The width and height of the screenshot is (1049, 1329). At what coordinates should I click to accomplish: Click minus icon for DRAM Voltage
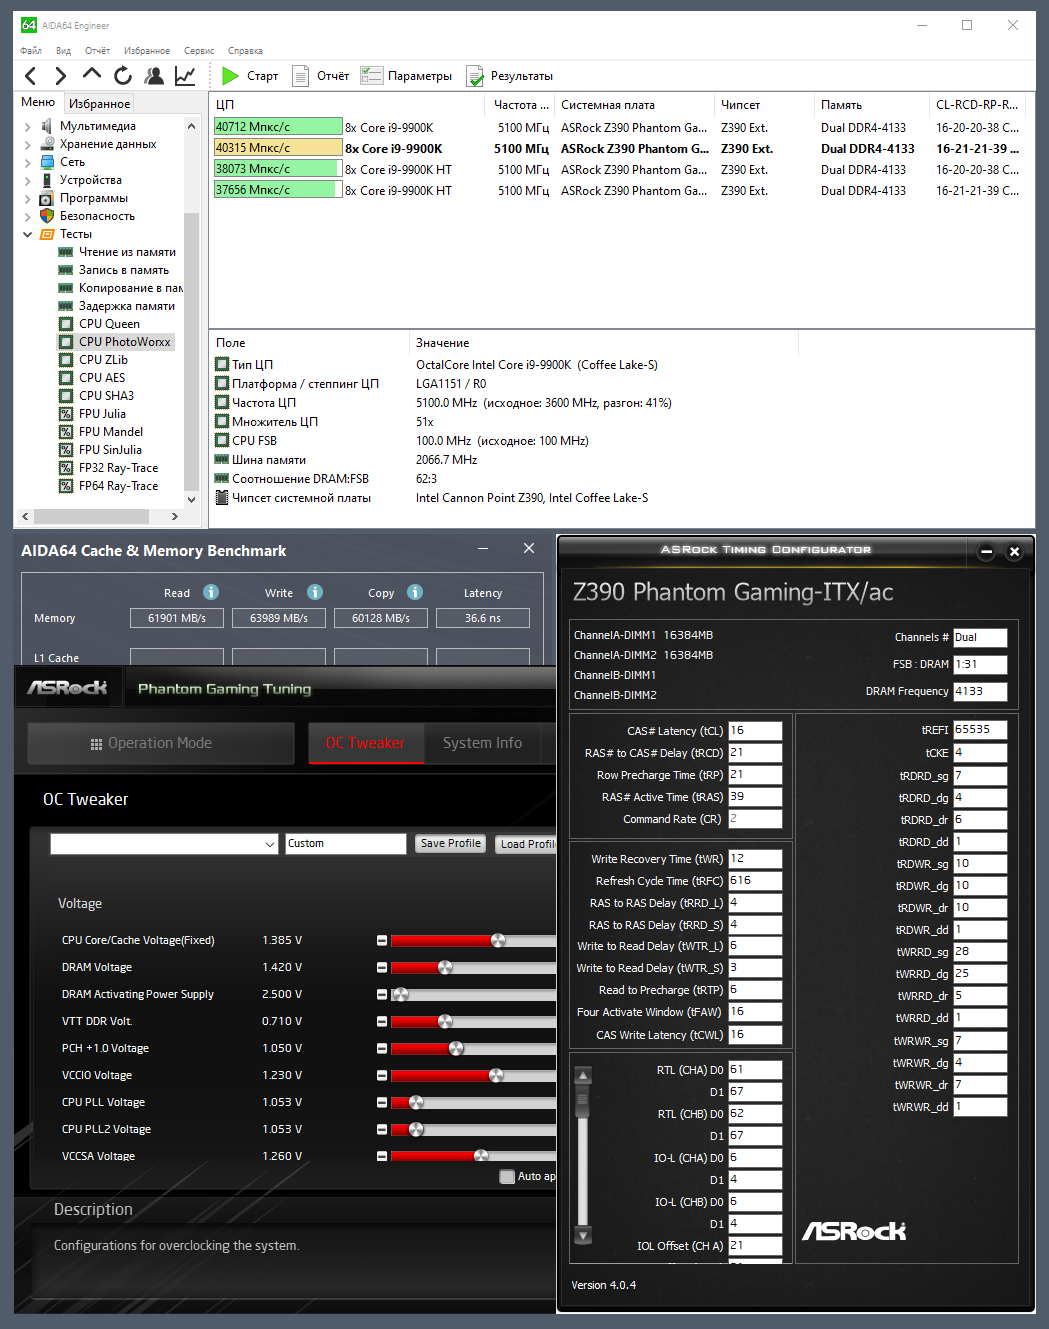(382, 967)
